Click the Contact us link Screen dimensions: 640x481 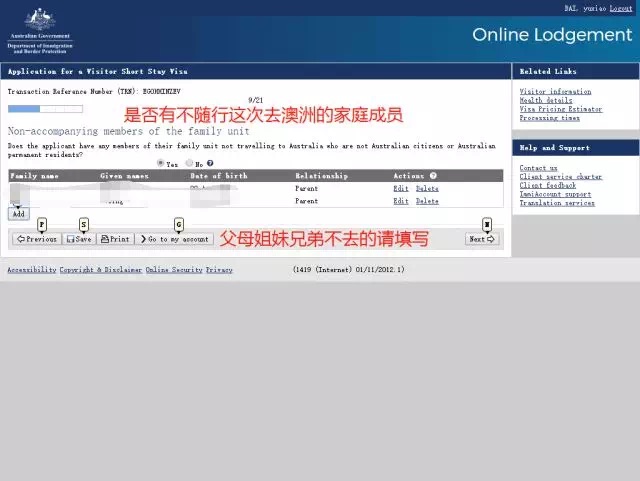point(538,168)
